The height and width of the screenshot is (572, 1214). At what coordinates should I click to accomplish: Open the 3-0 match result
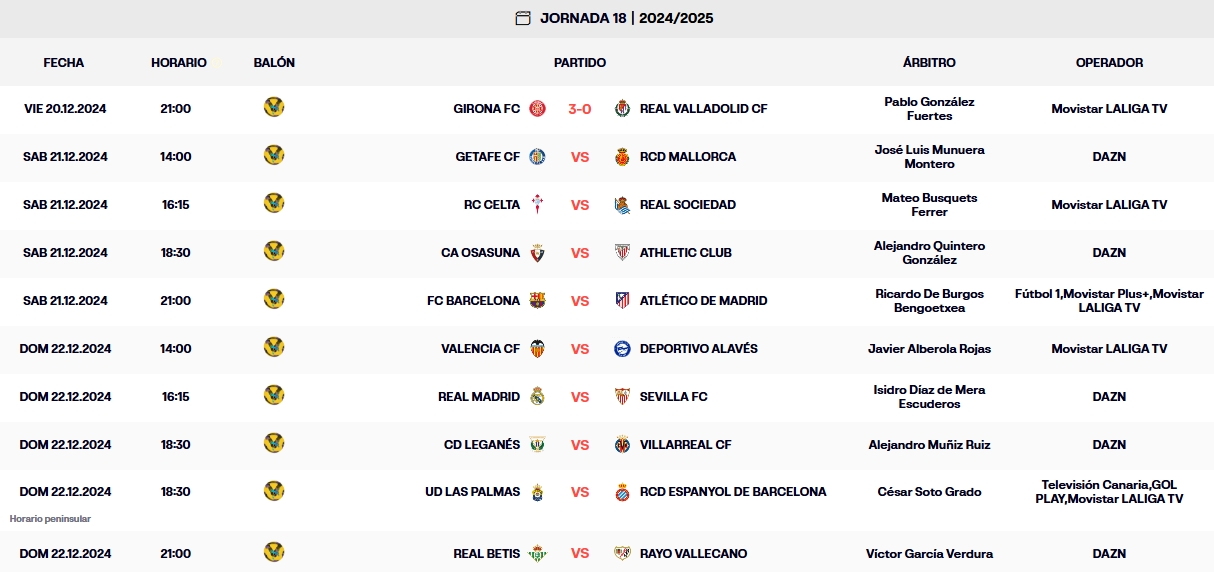click(580, 108)
